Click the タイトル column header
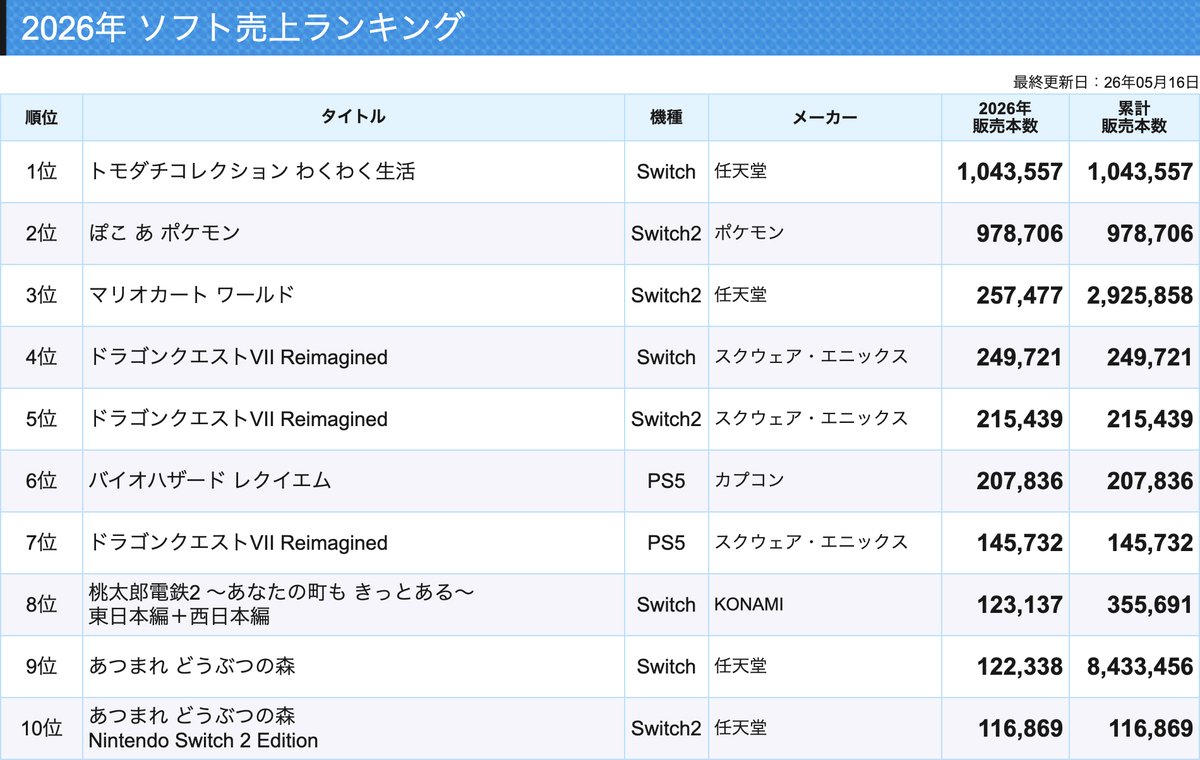The width and height of the screenshot is (1200, 760). coord(353,117)
